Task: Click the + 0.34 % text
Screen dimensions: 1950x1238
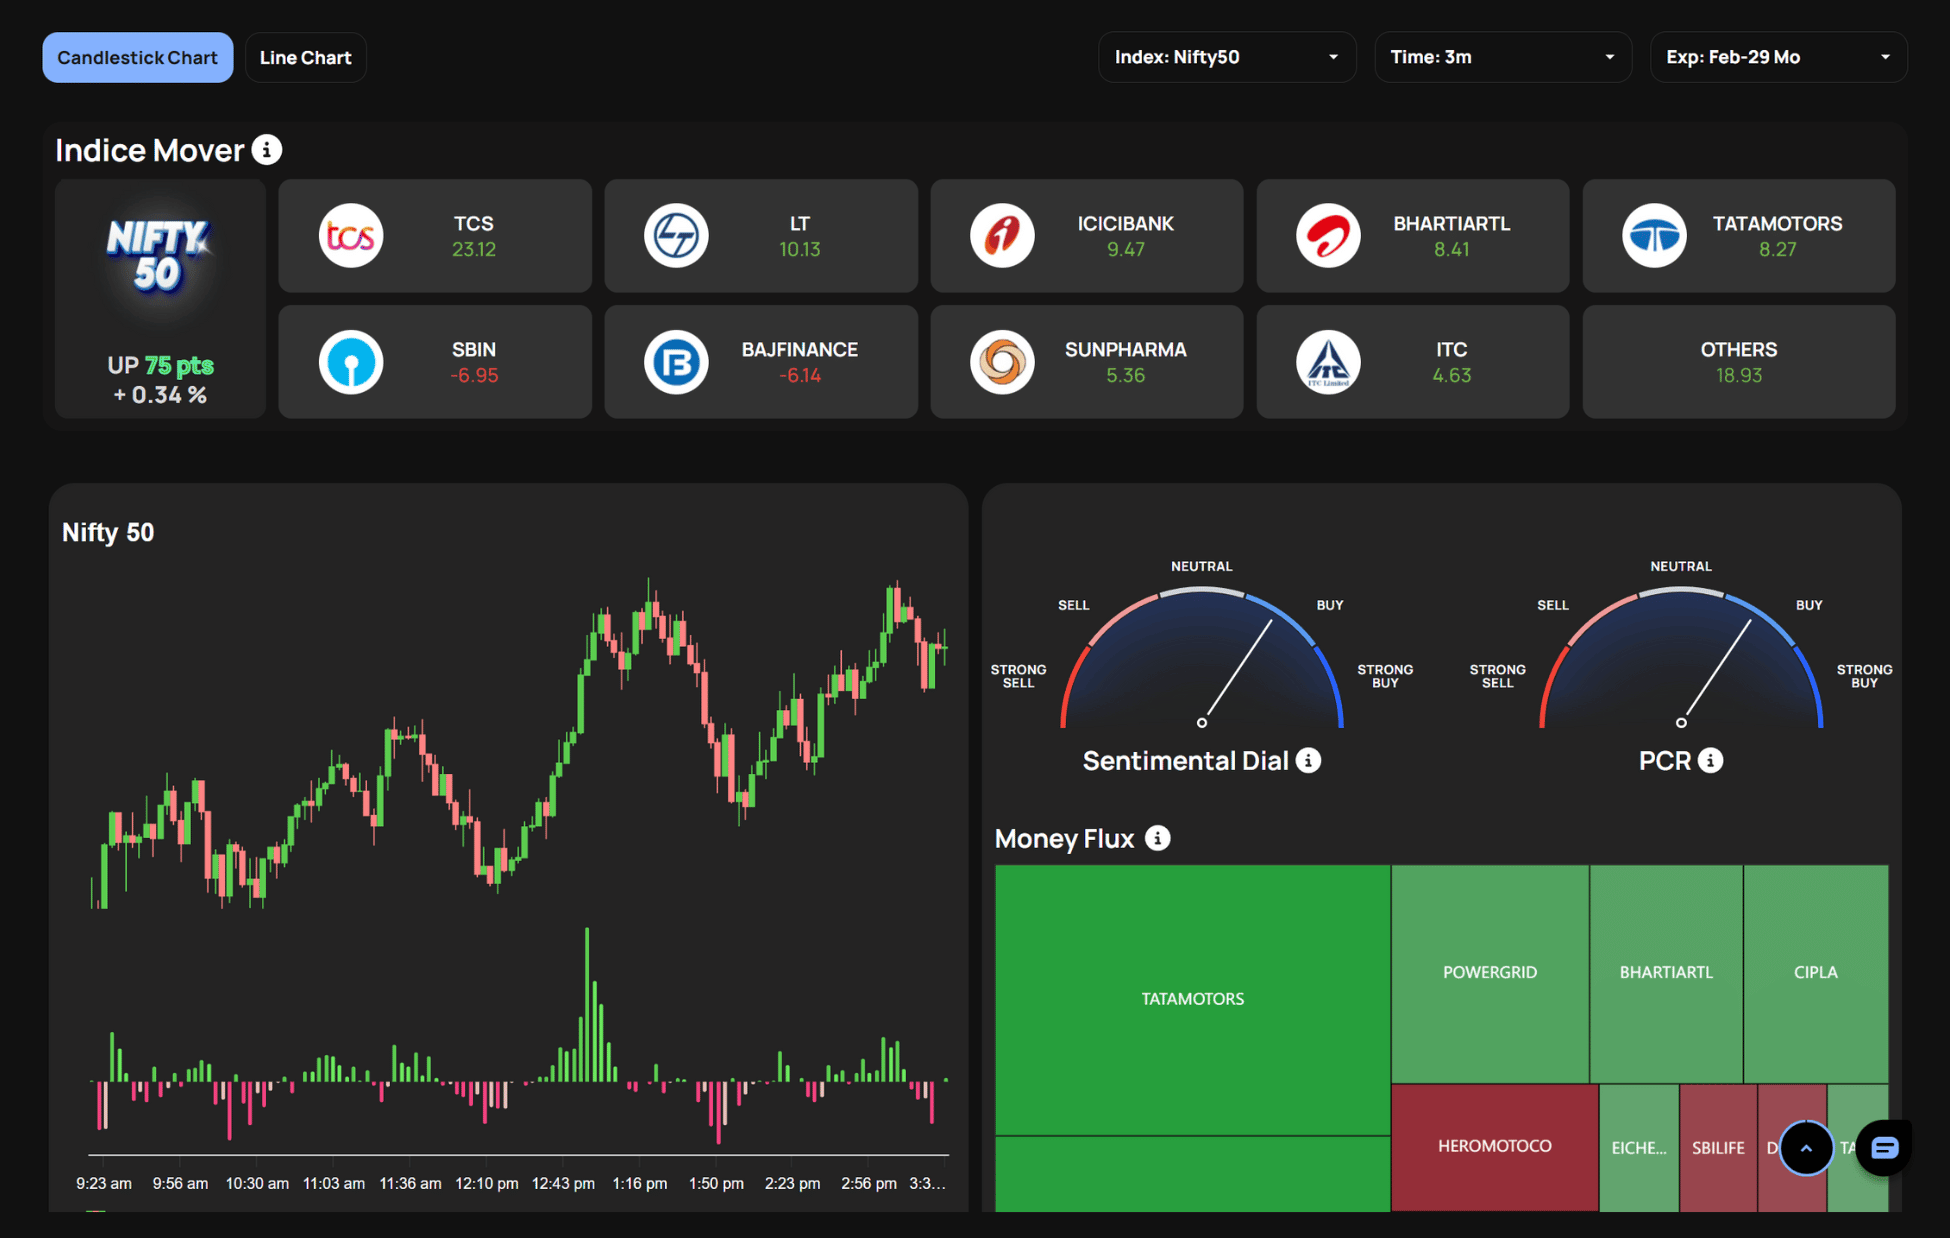Action: coord(160,395)
